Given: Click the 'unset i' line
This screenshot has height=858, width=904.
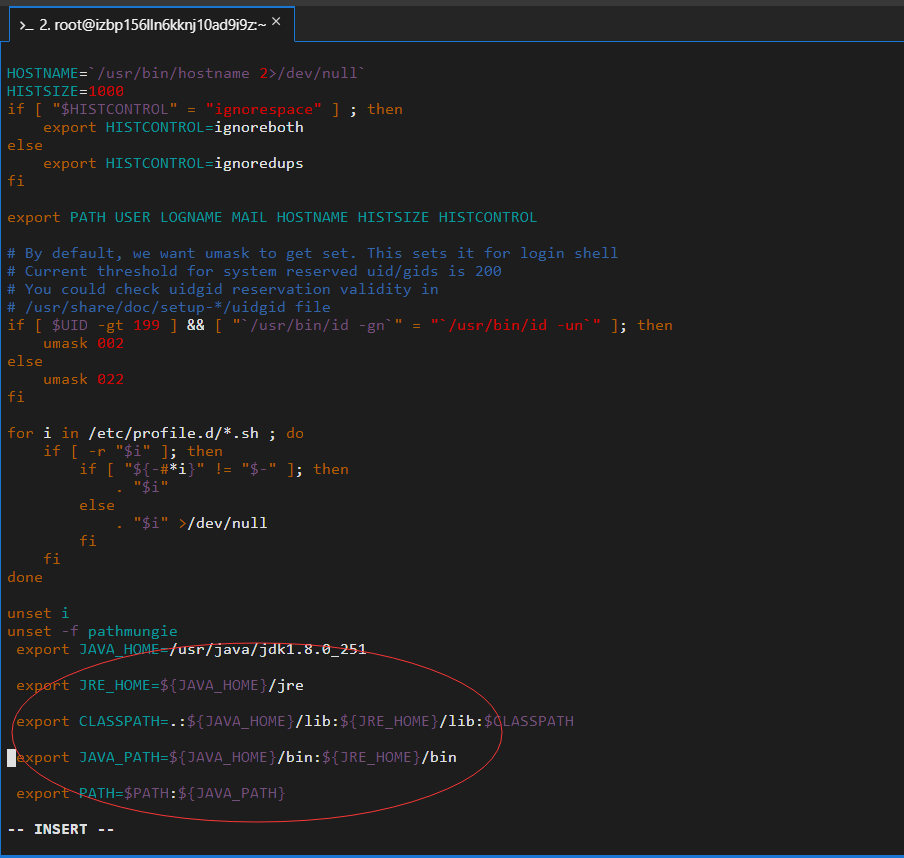Looking at the screenshot, I should tap(38, 613).
